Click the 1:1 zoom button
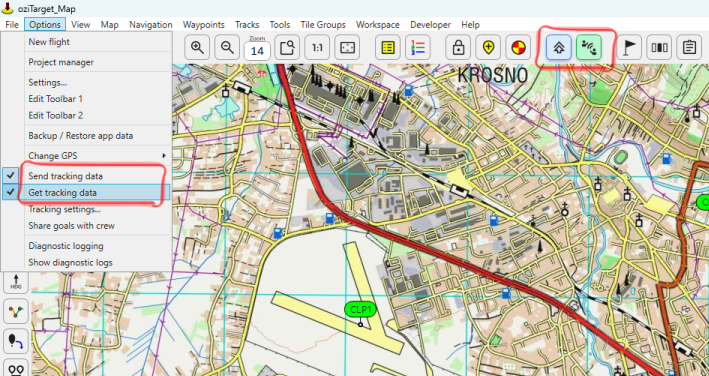 click(317, 47)
